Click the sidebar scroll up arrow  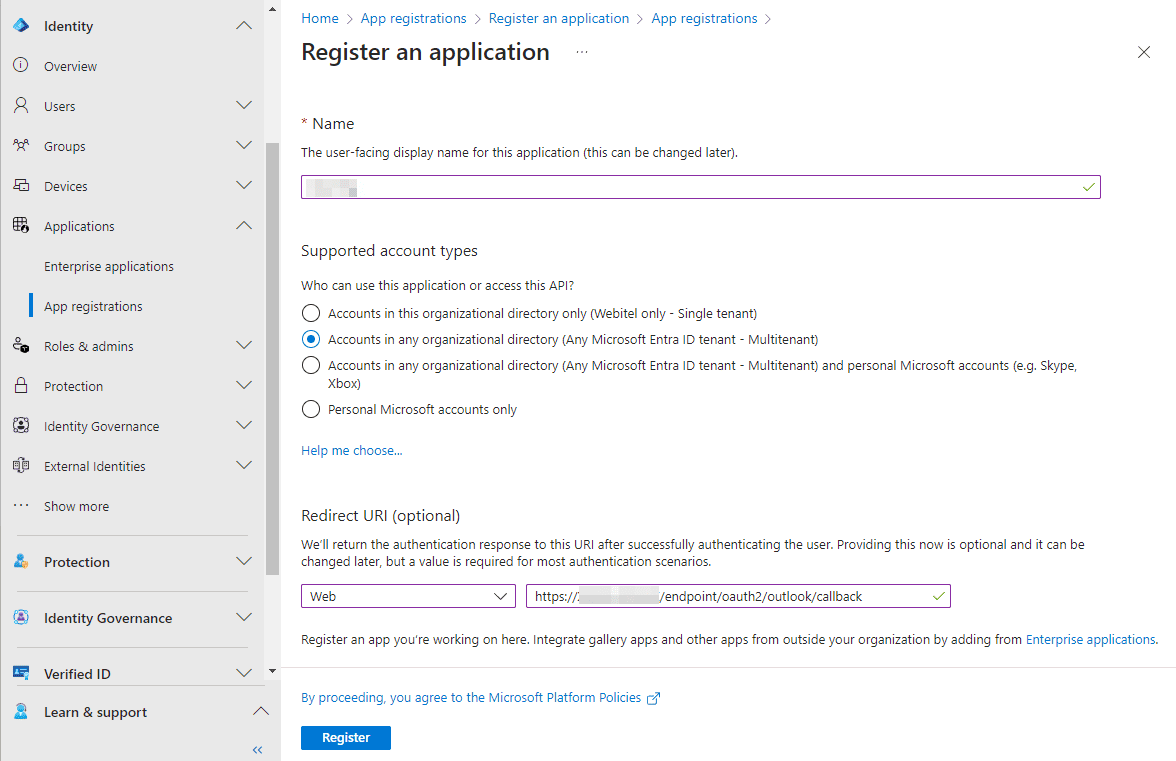[272, 9]
